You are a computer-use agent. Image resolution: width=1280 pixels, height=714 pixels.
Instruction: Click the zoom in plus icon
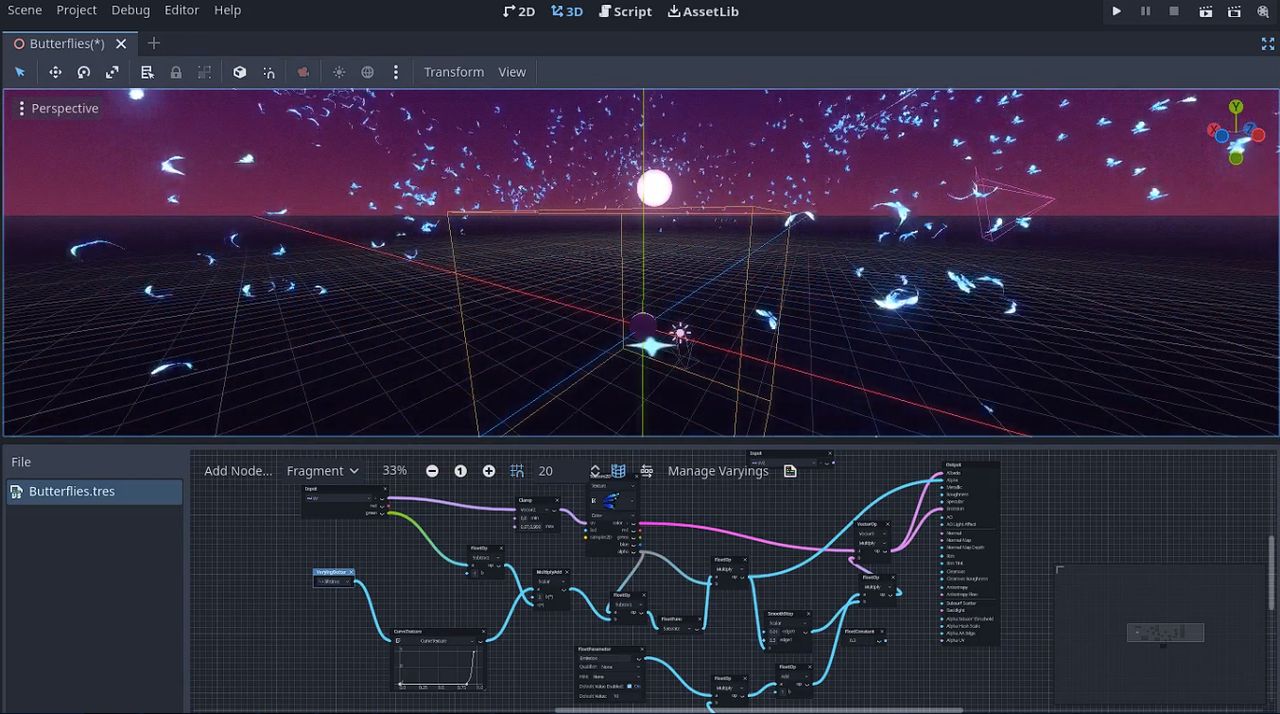pyautogui.click(x=489, y=471)
